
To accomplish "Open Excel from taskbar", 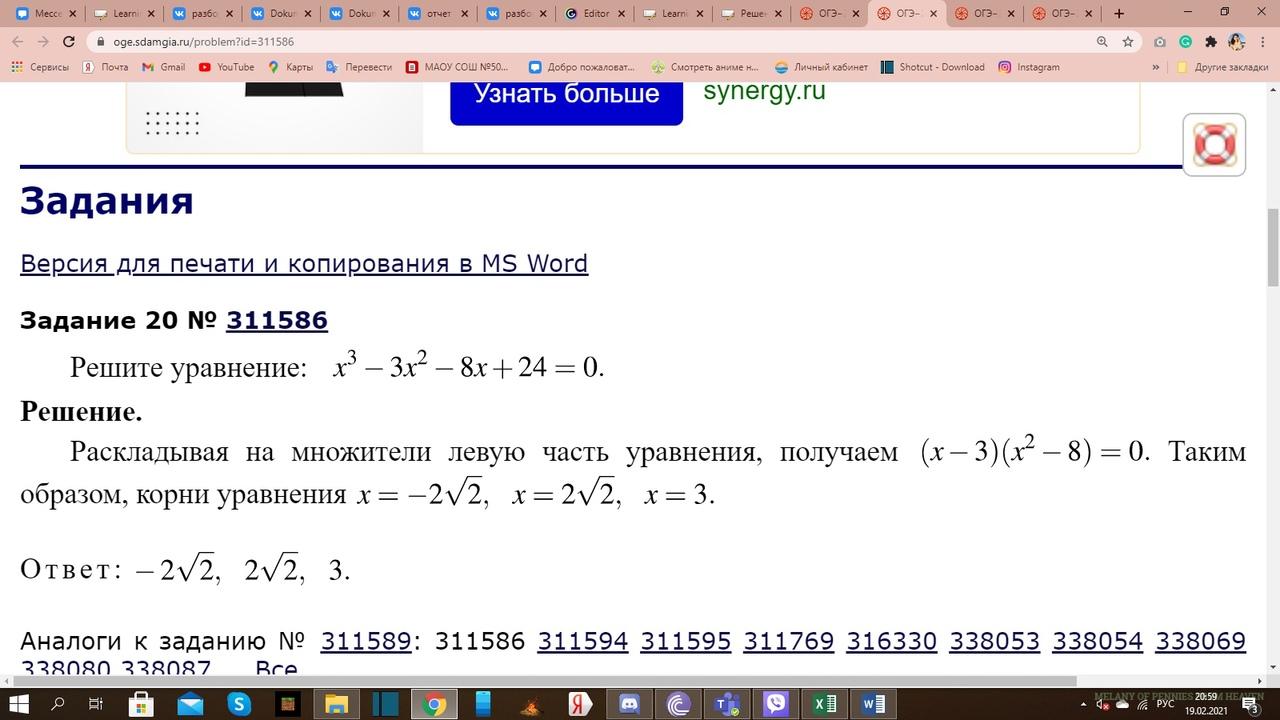I will tap(825, 705).
